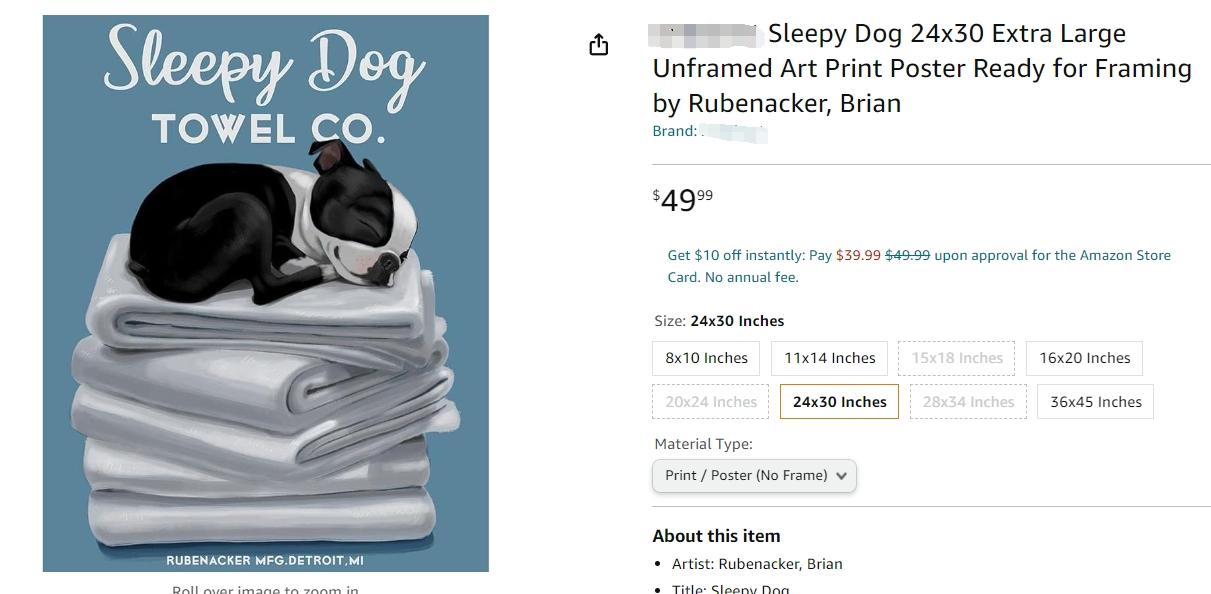Open the Amazon Store Card $10 off offer

(918, 266)
